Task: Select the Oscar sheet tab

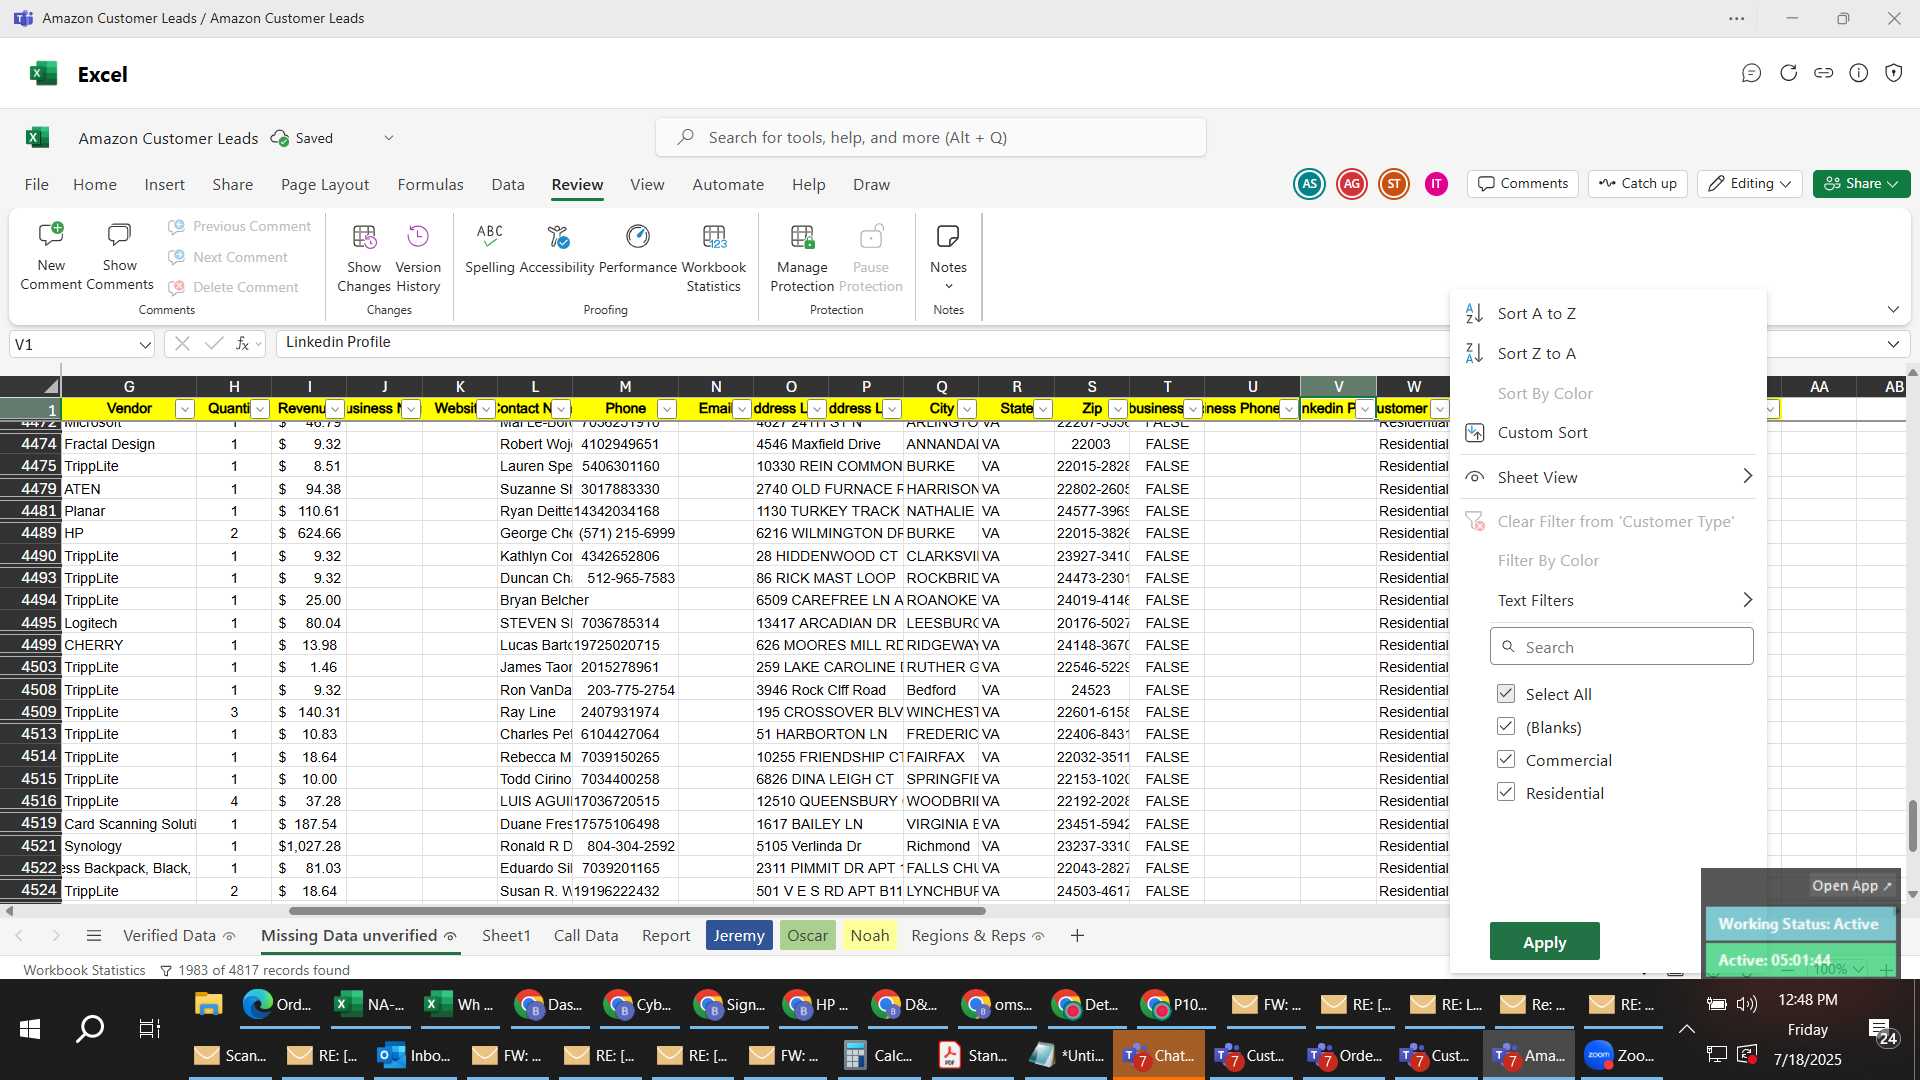Action: click(x=807, y=936)
